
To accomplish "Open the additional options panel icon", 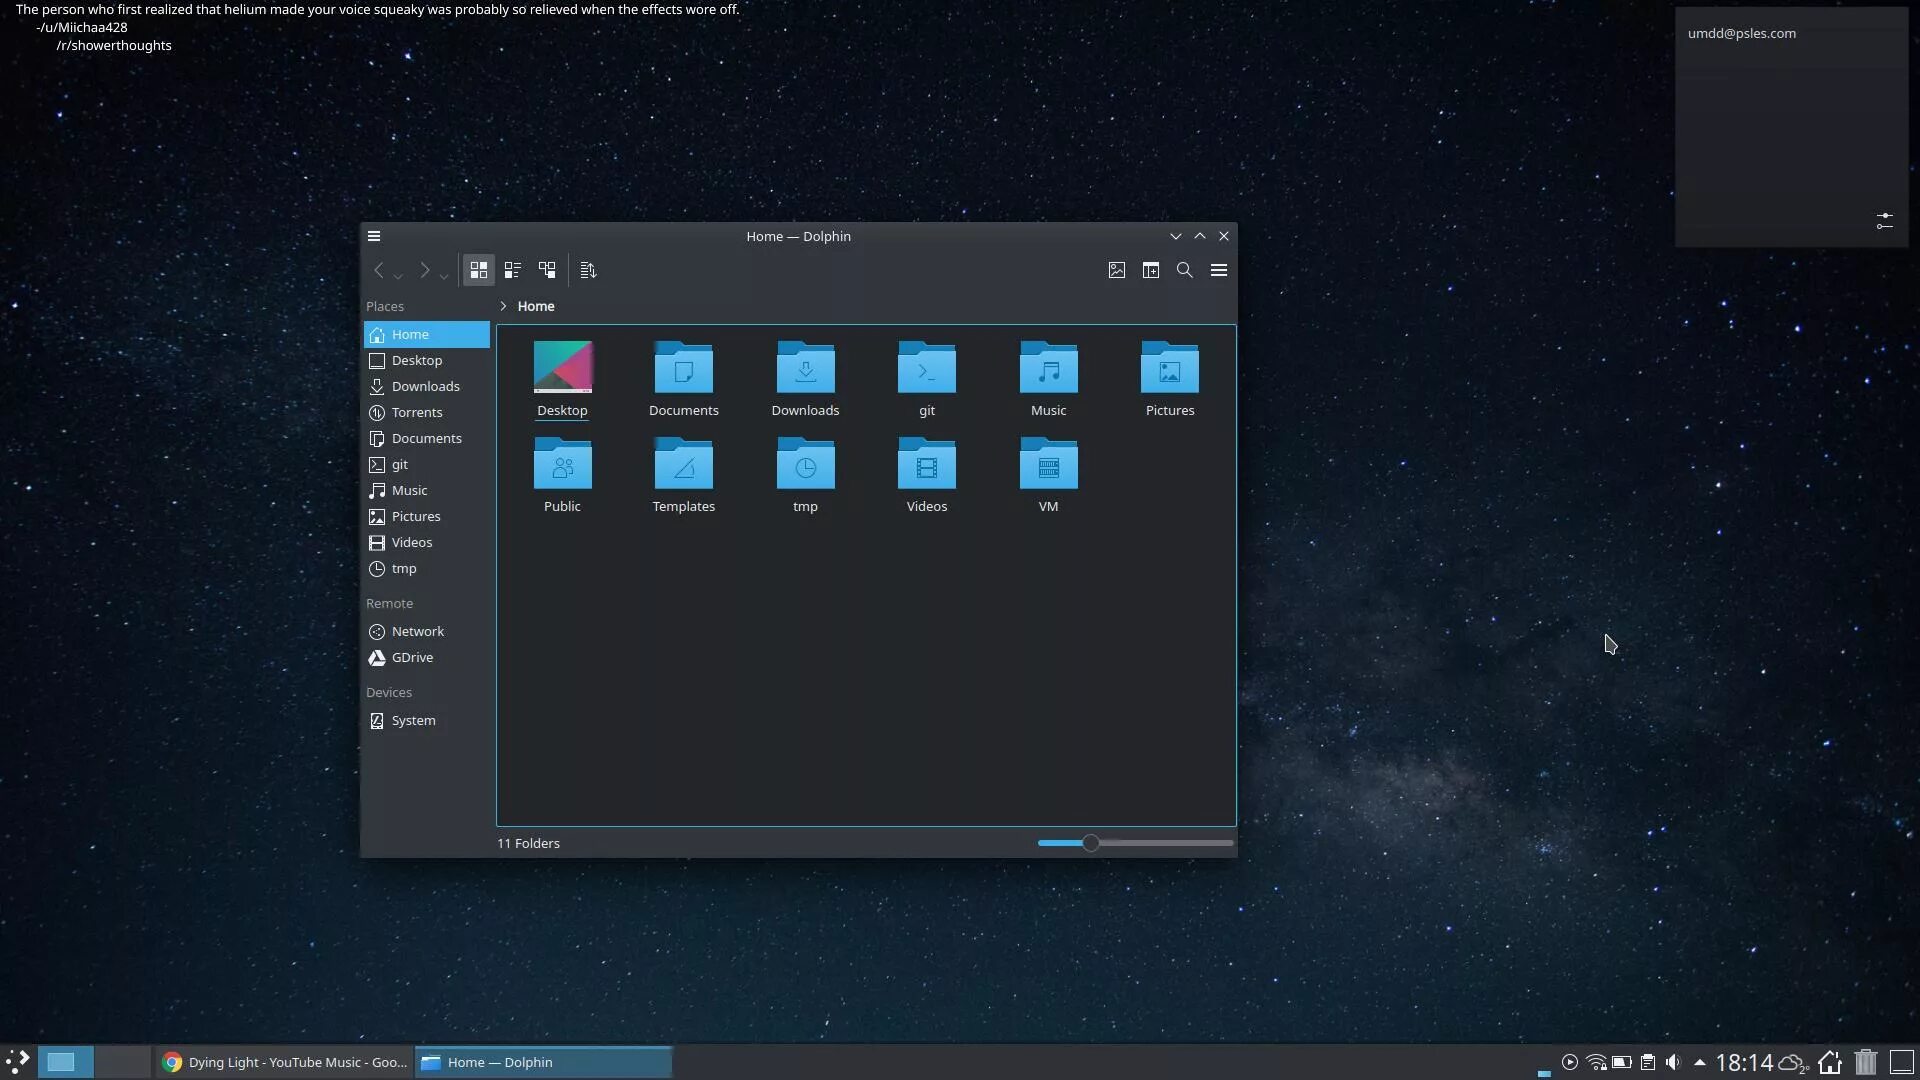I will [1217, 269].
